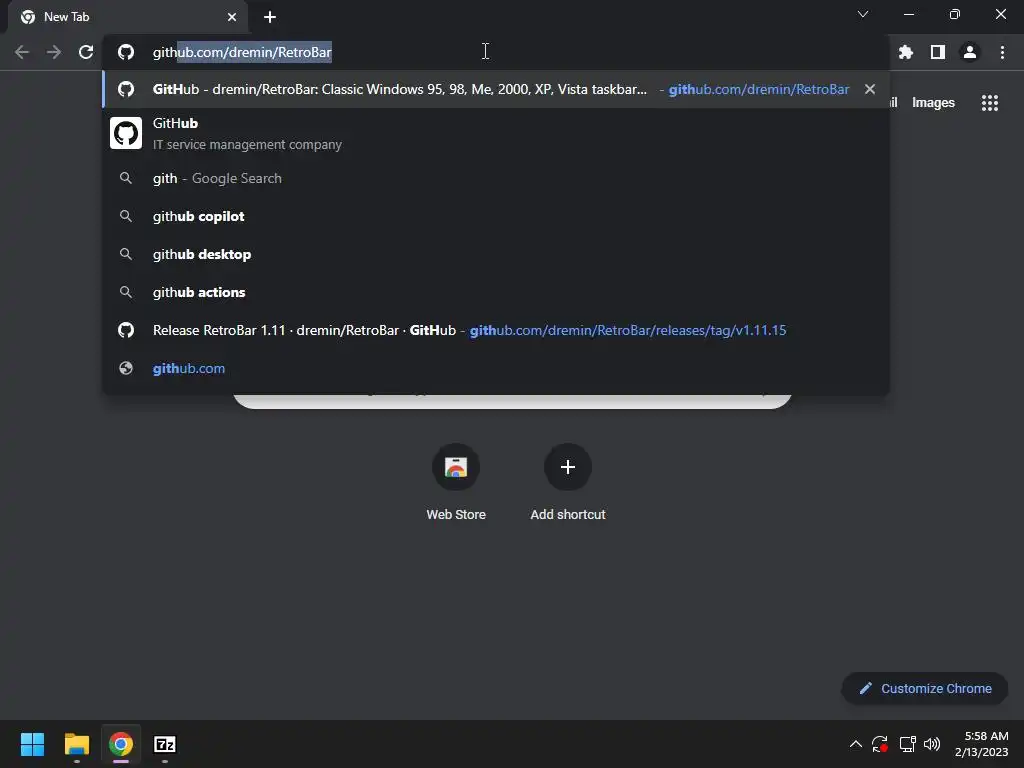
Task: Click the Add shortcut button
Action: pyautogui.click(x=568, y=482)
